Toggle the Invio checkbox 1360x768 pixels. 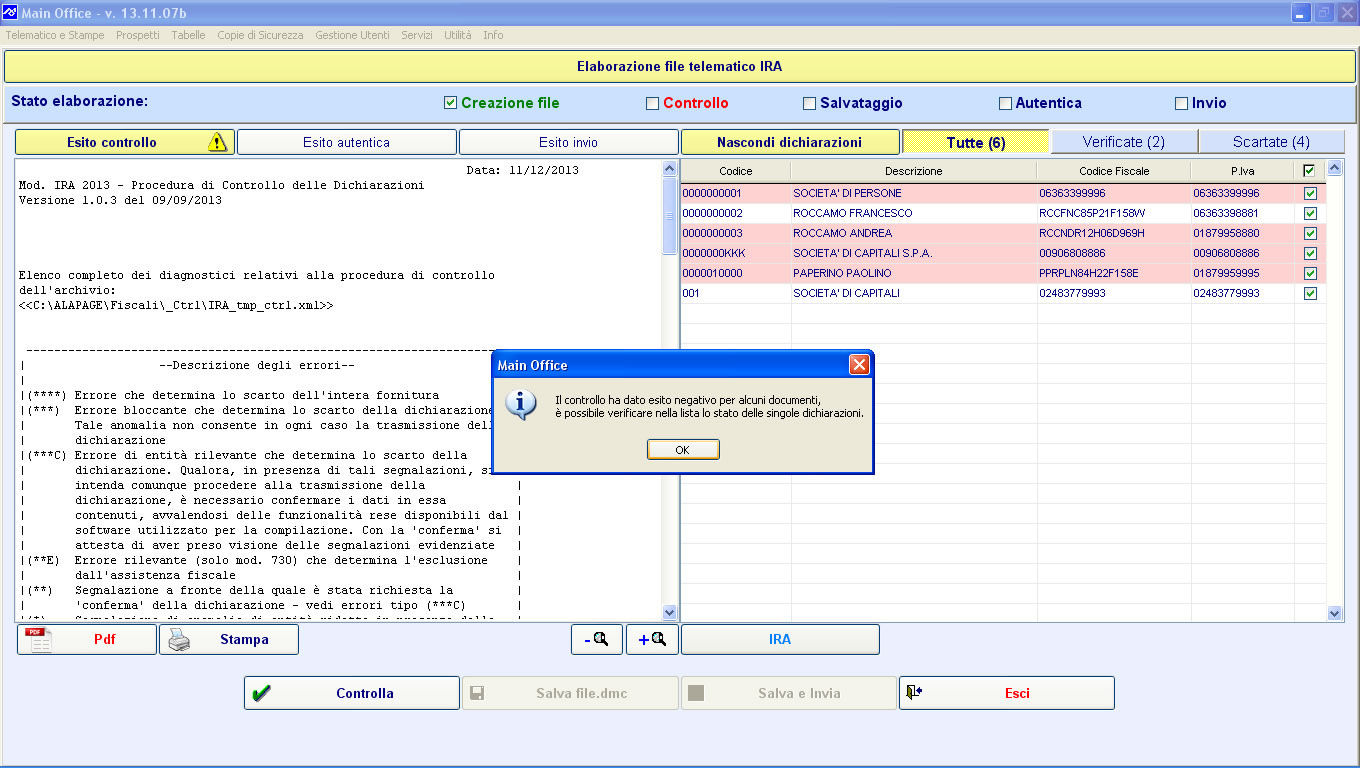pyautogui.click(x=1182, y=103)
